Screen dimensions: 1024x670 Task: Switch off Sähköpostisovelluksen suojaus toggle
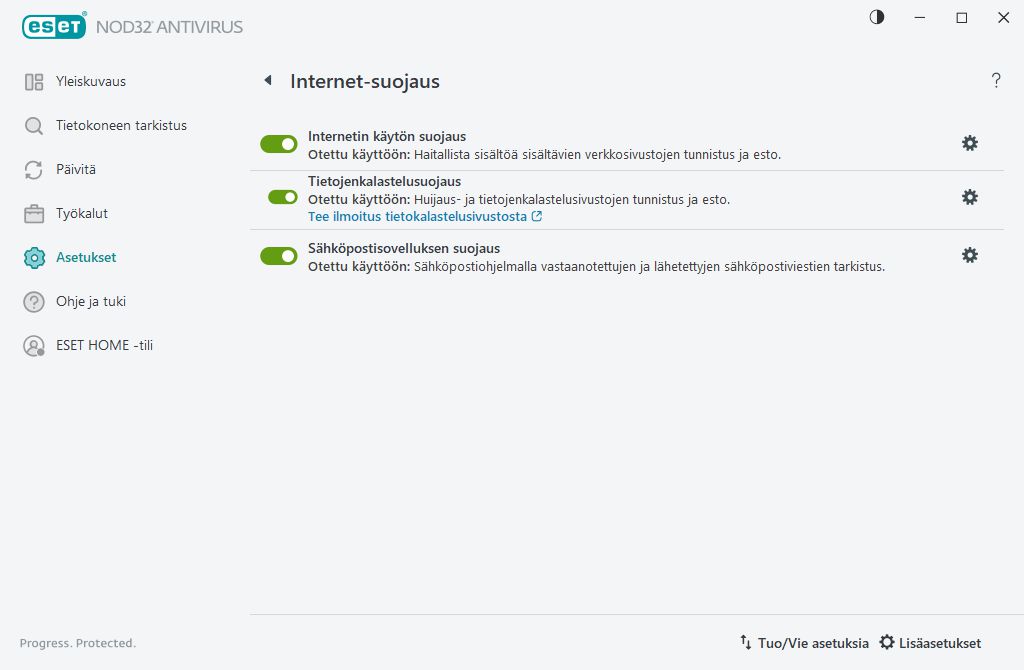[279, 256]
